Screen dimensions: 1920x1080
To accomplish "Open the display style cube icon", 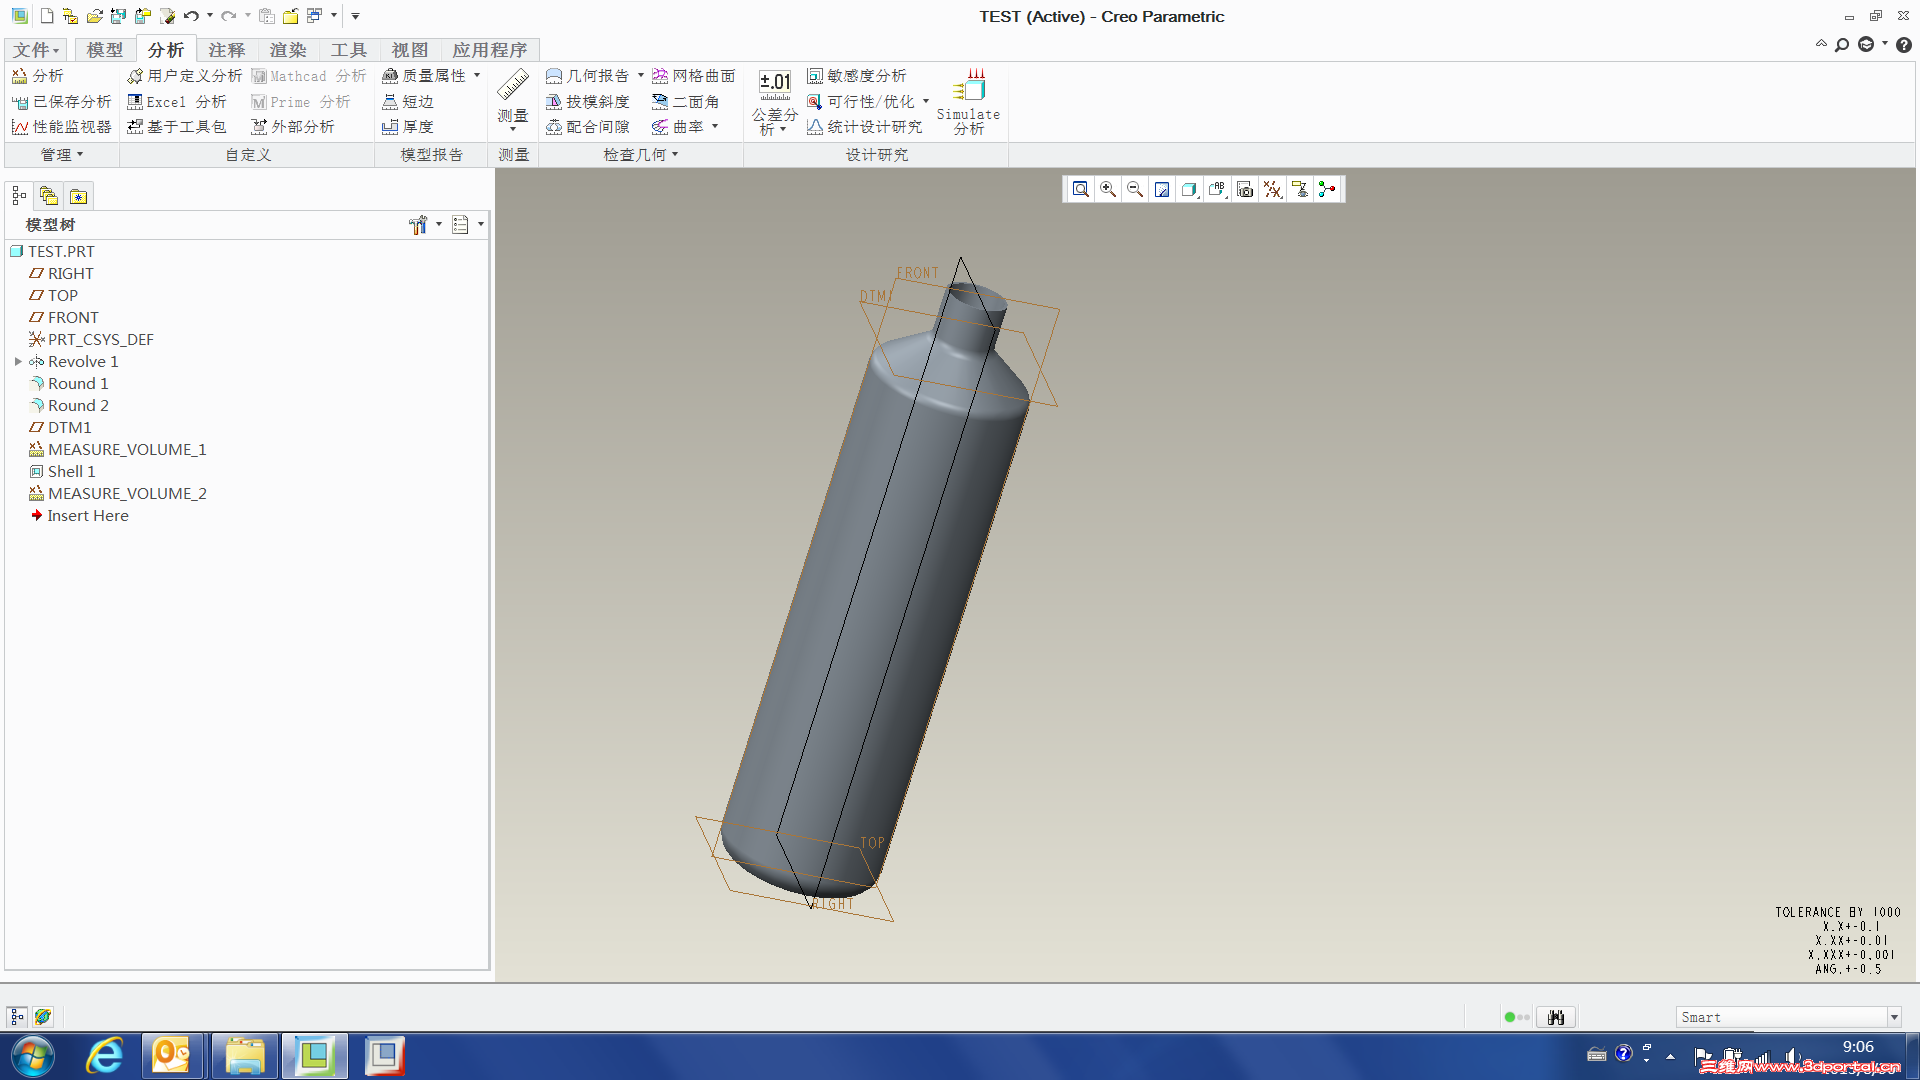I will [1189, 189].
